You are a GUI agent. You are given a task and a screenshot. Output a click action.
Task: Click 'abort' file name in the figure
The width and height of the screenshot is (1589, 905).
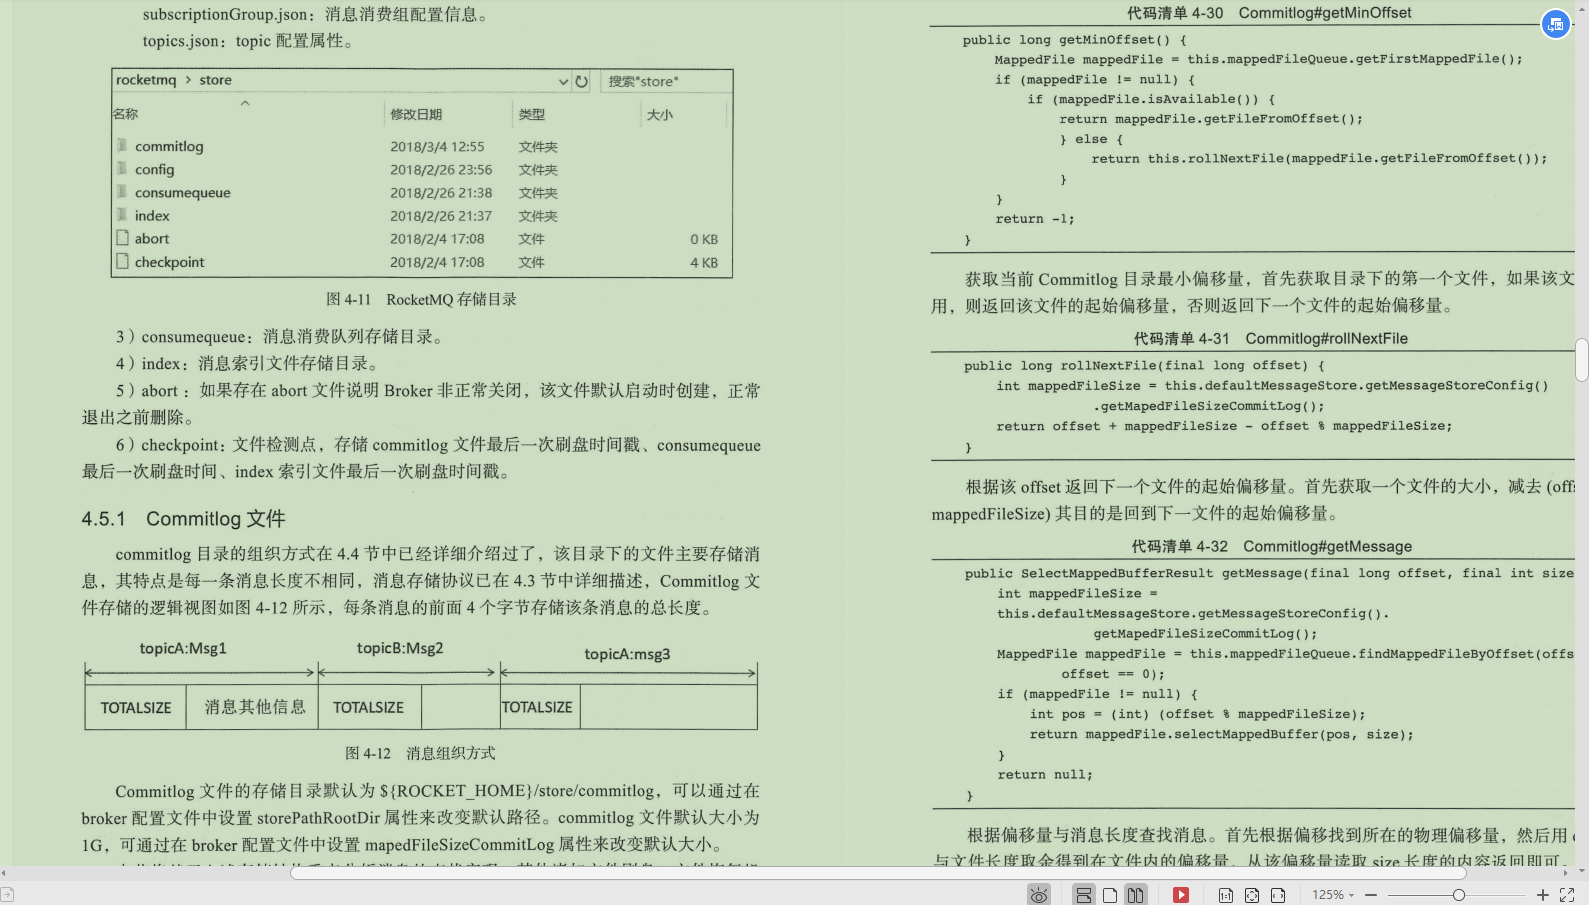(152, 239)
